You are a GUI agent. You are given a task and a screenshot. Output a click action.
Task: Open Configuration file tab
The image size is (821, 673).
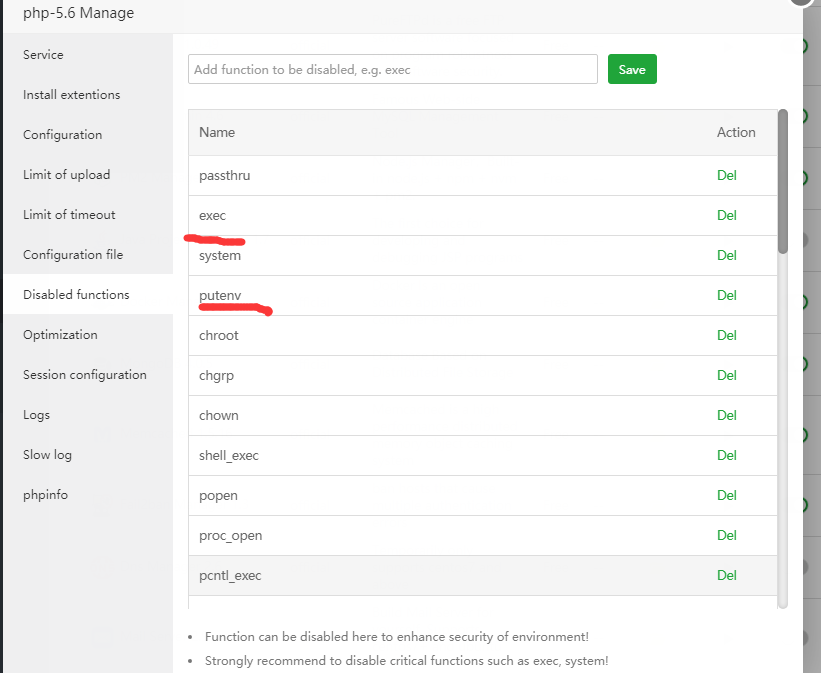(73, 255)
